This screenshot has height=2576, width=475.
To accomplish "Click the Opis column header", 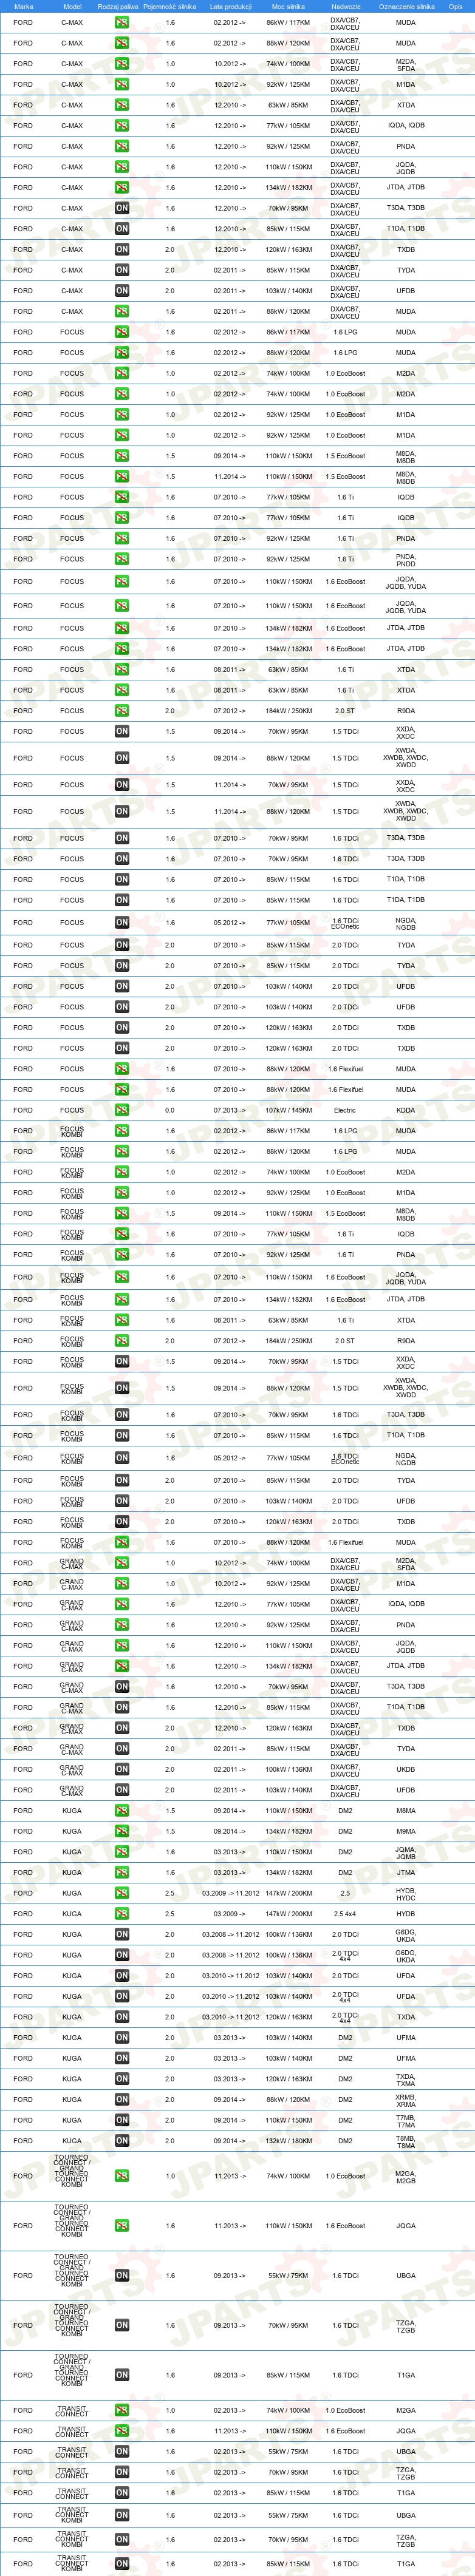I will (x=455, y=6).
